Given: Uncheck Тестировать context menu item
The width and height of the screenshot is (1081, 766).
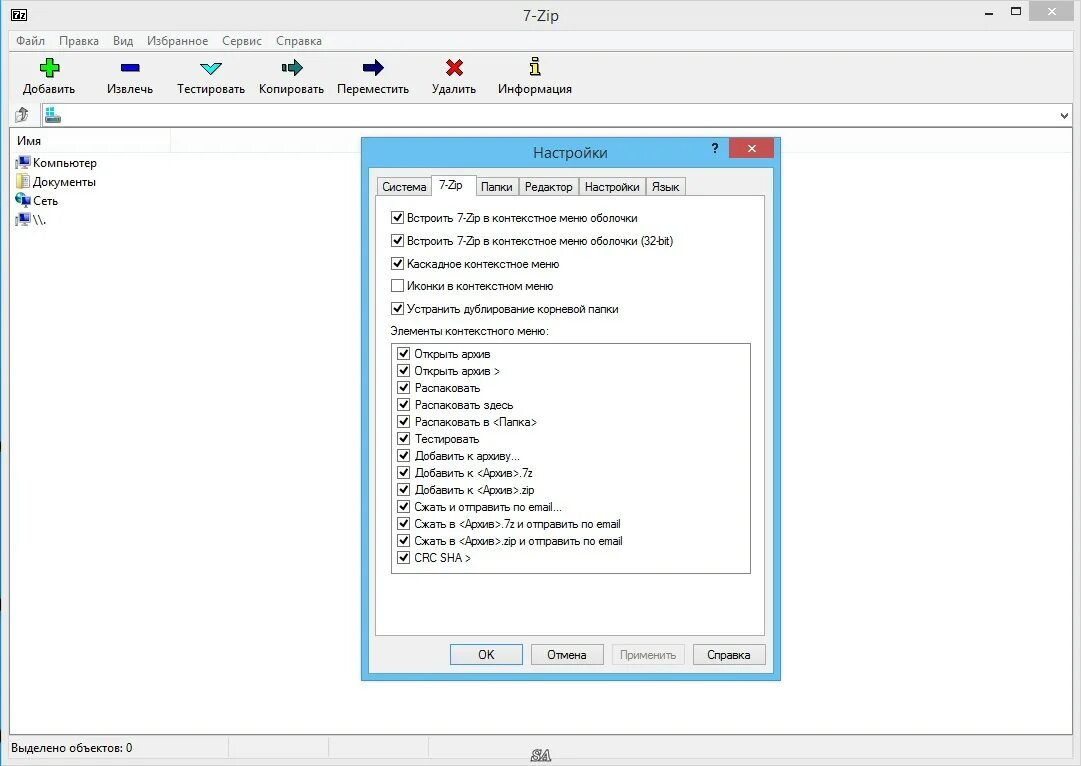Looking at the screenshot, I should (404, 439).
